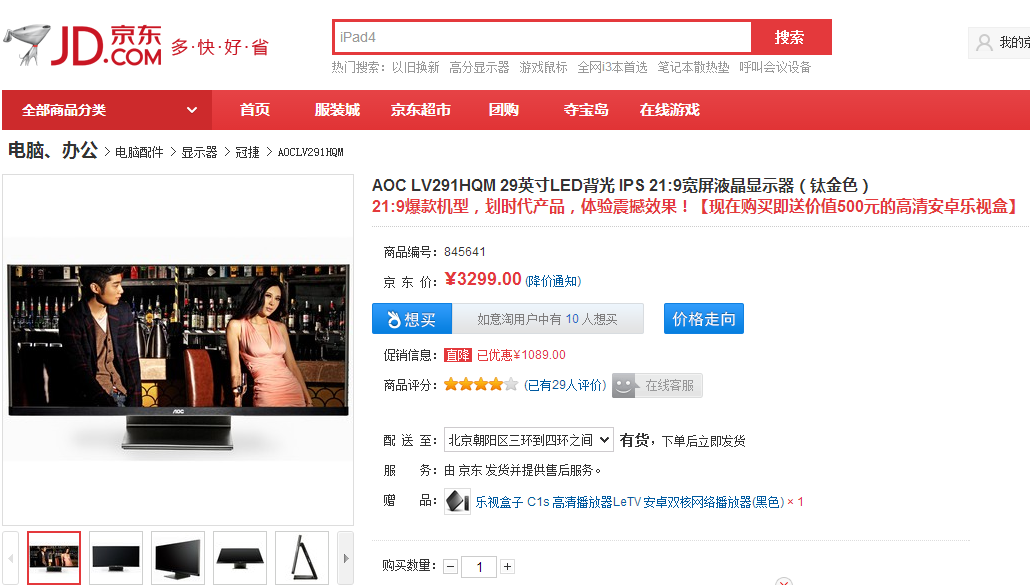Click the 冠捷 breadcrumb link
Screen dimensions: 1030x585
[x=247, y=152]
